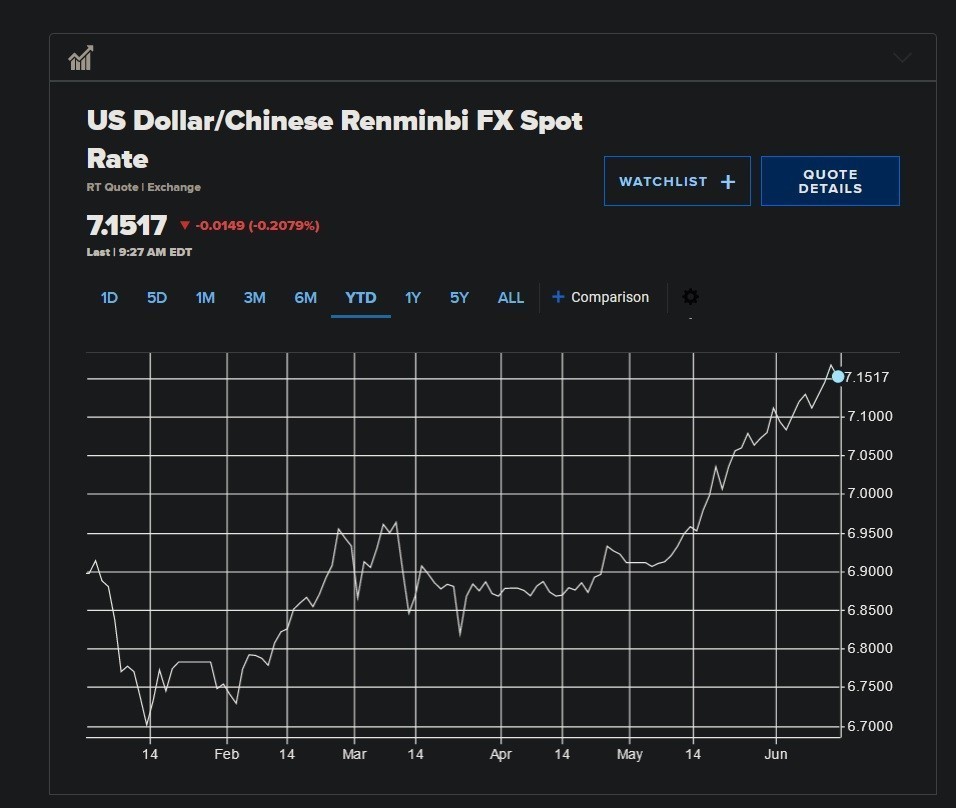Show the 1Y chart range
This screenshot has width=956, height=808.
click(412, 298)
